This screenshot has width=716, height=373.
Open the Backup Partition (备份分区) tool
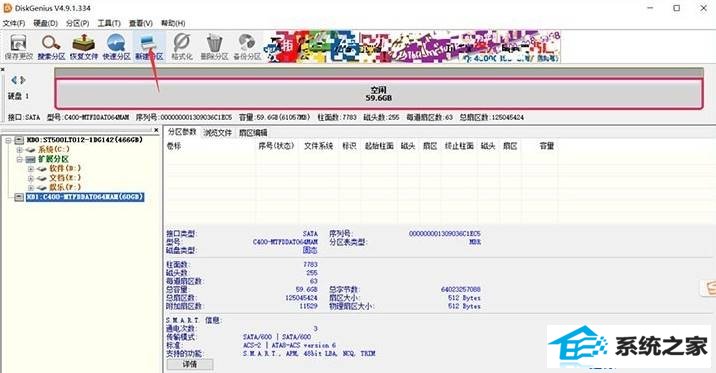coord(247,47)
